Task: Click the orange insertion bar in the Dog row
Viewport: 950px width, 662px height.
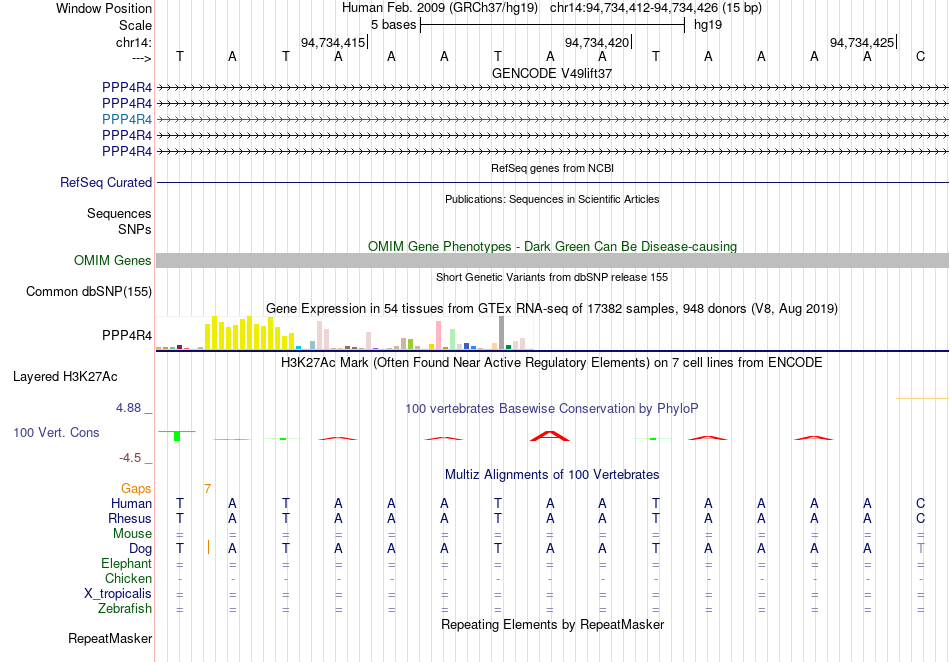Action: 208,547
